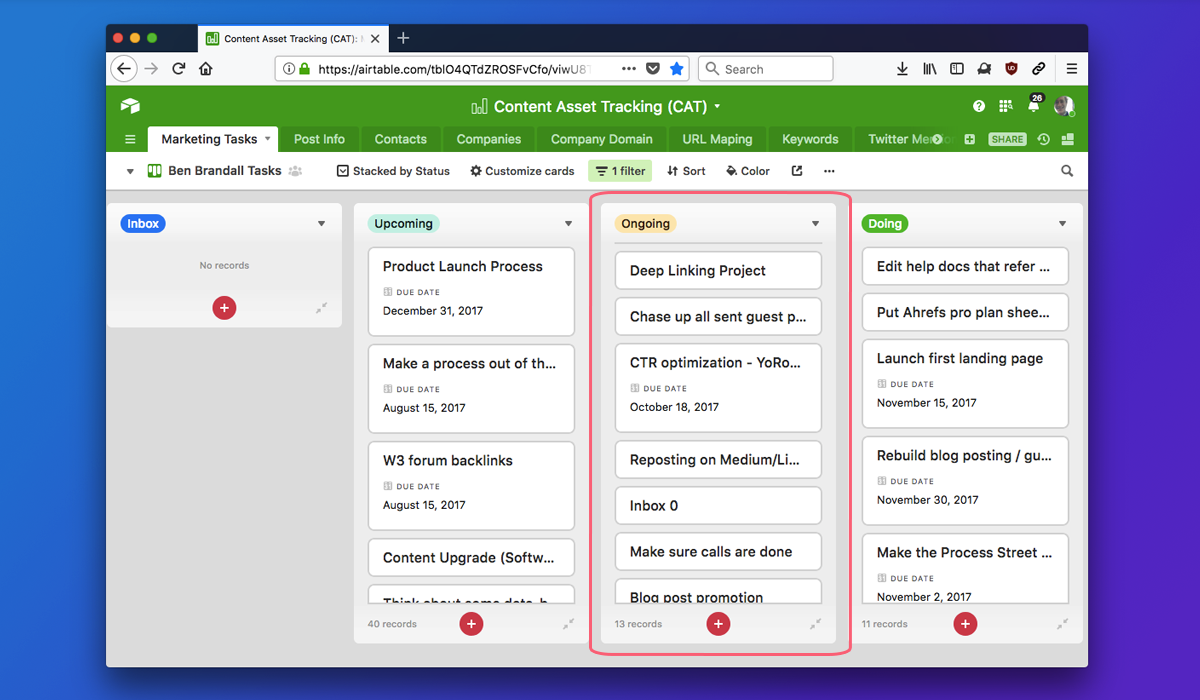Viewport: 1200px width, 700px height.
Task: Add a record to the Ongoing stack
Action: 718,624
